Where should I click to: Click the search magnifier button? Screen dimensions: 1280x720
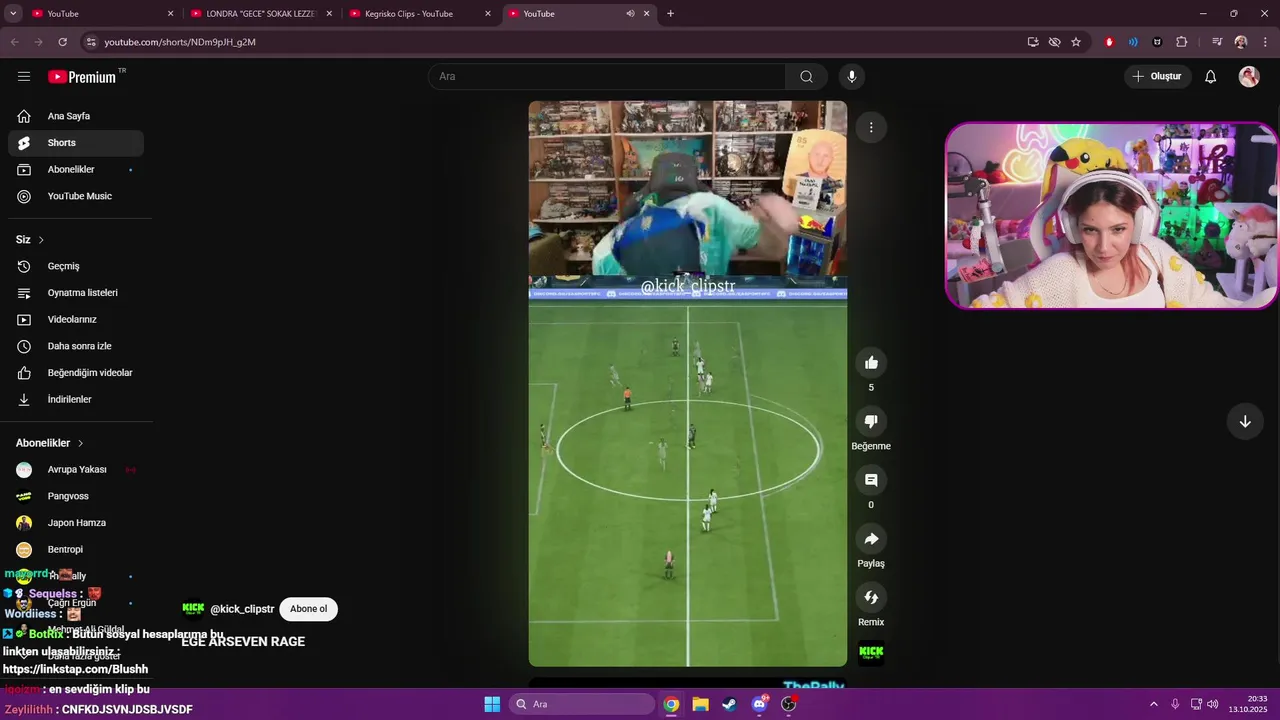[x=806, y=76]
